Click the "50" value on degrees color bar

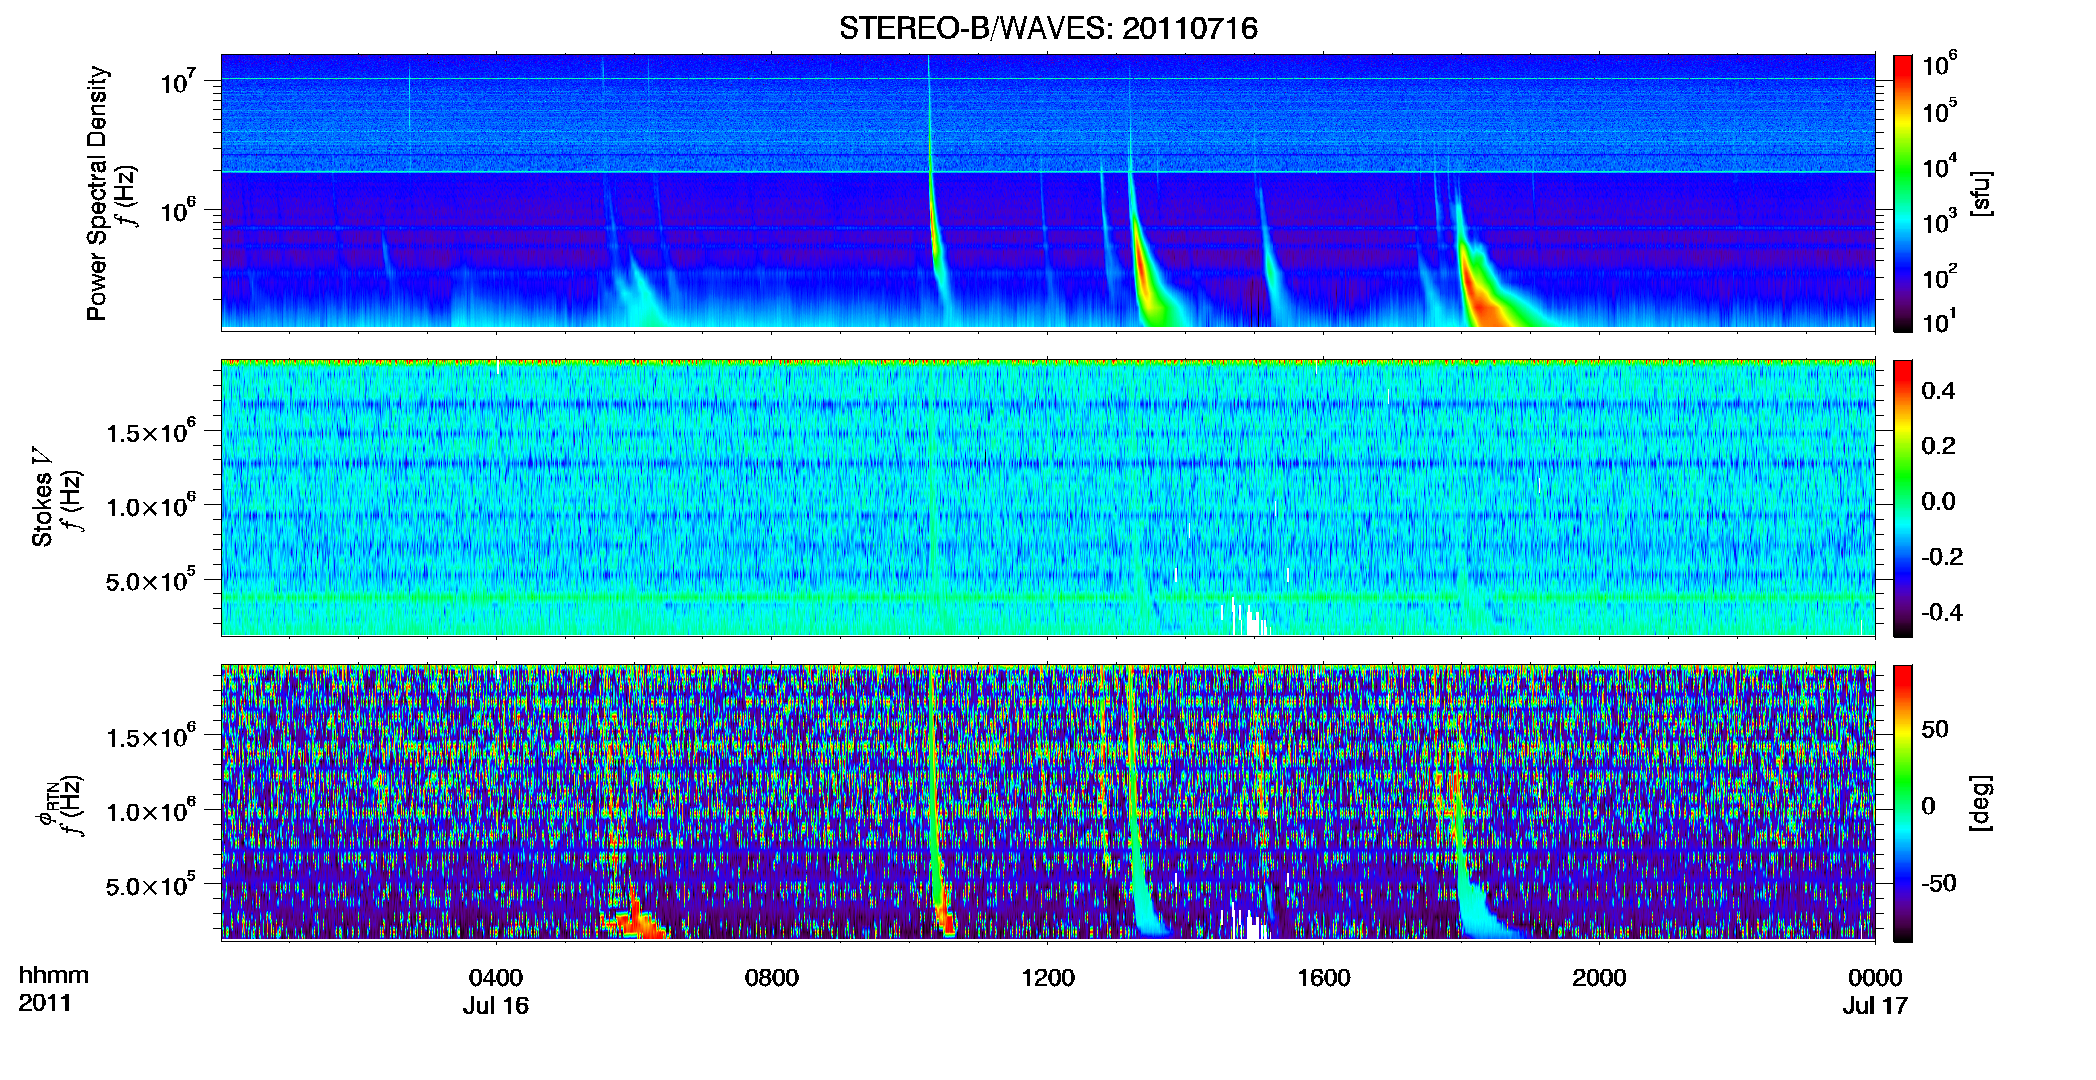tap(1935, 729)
